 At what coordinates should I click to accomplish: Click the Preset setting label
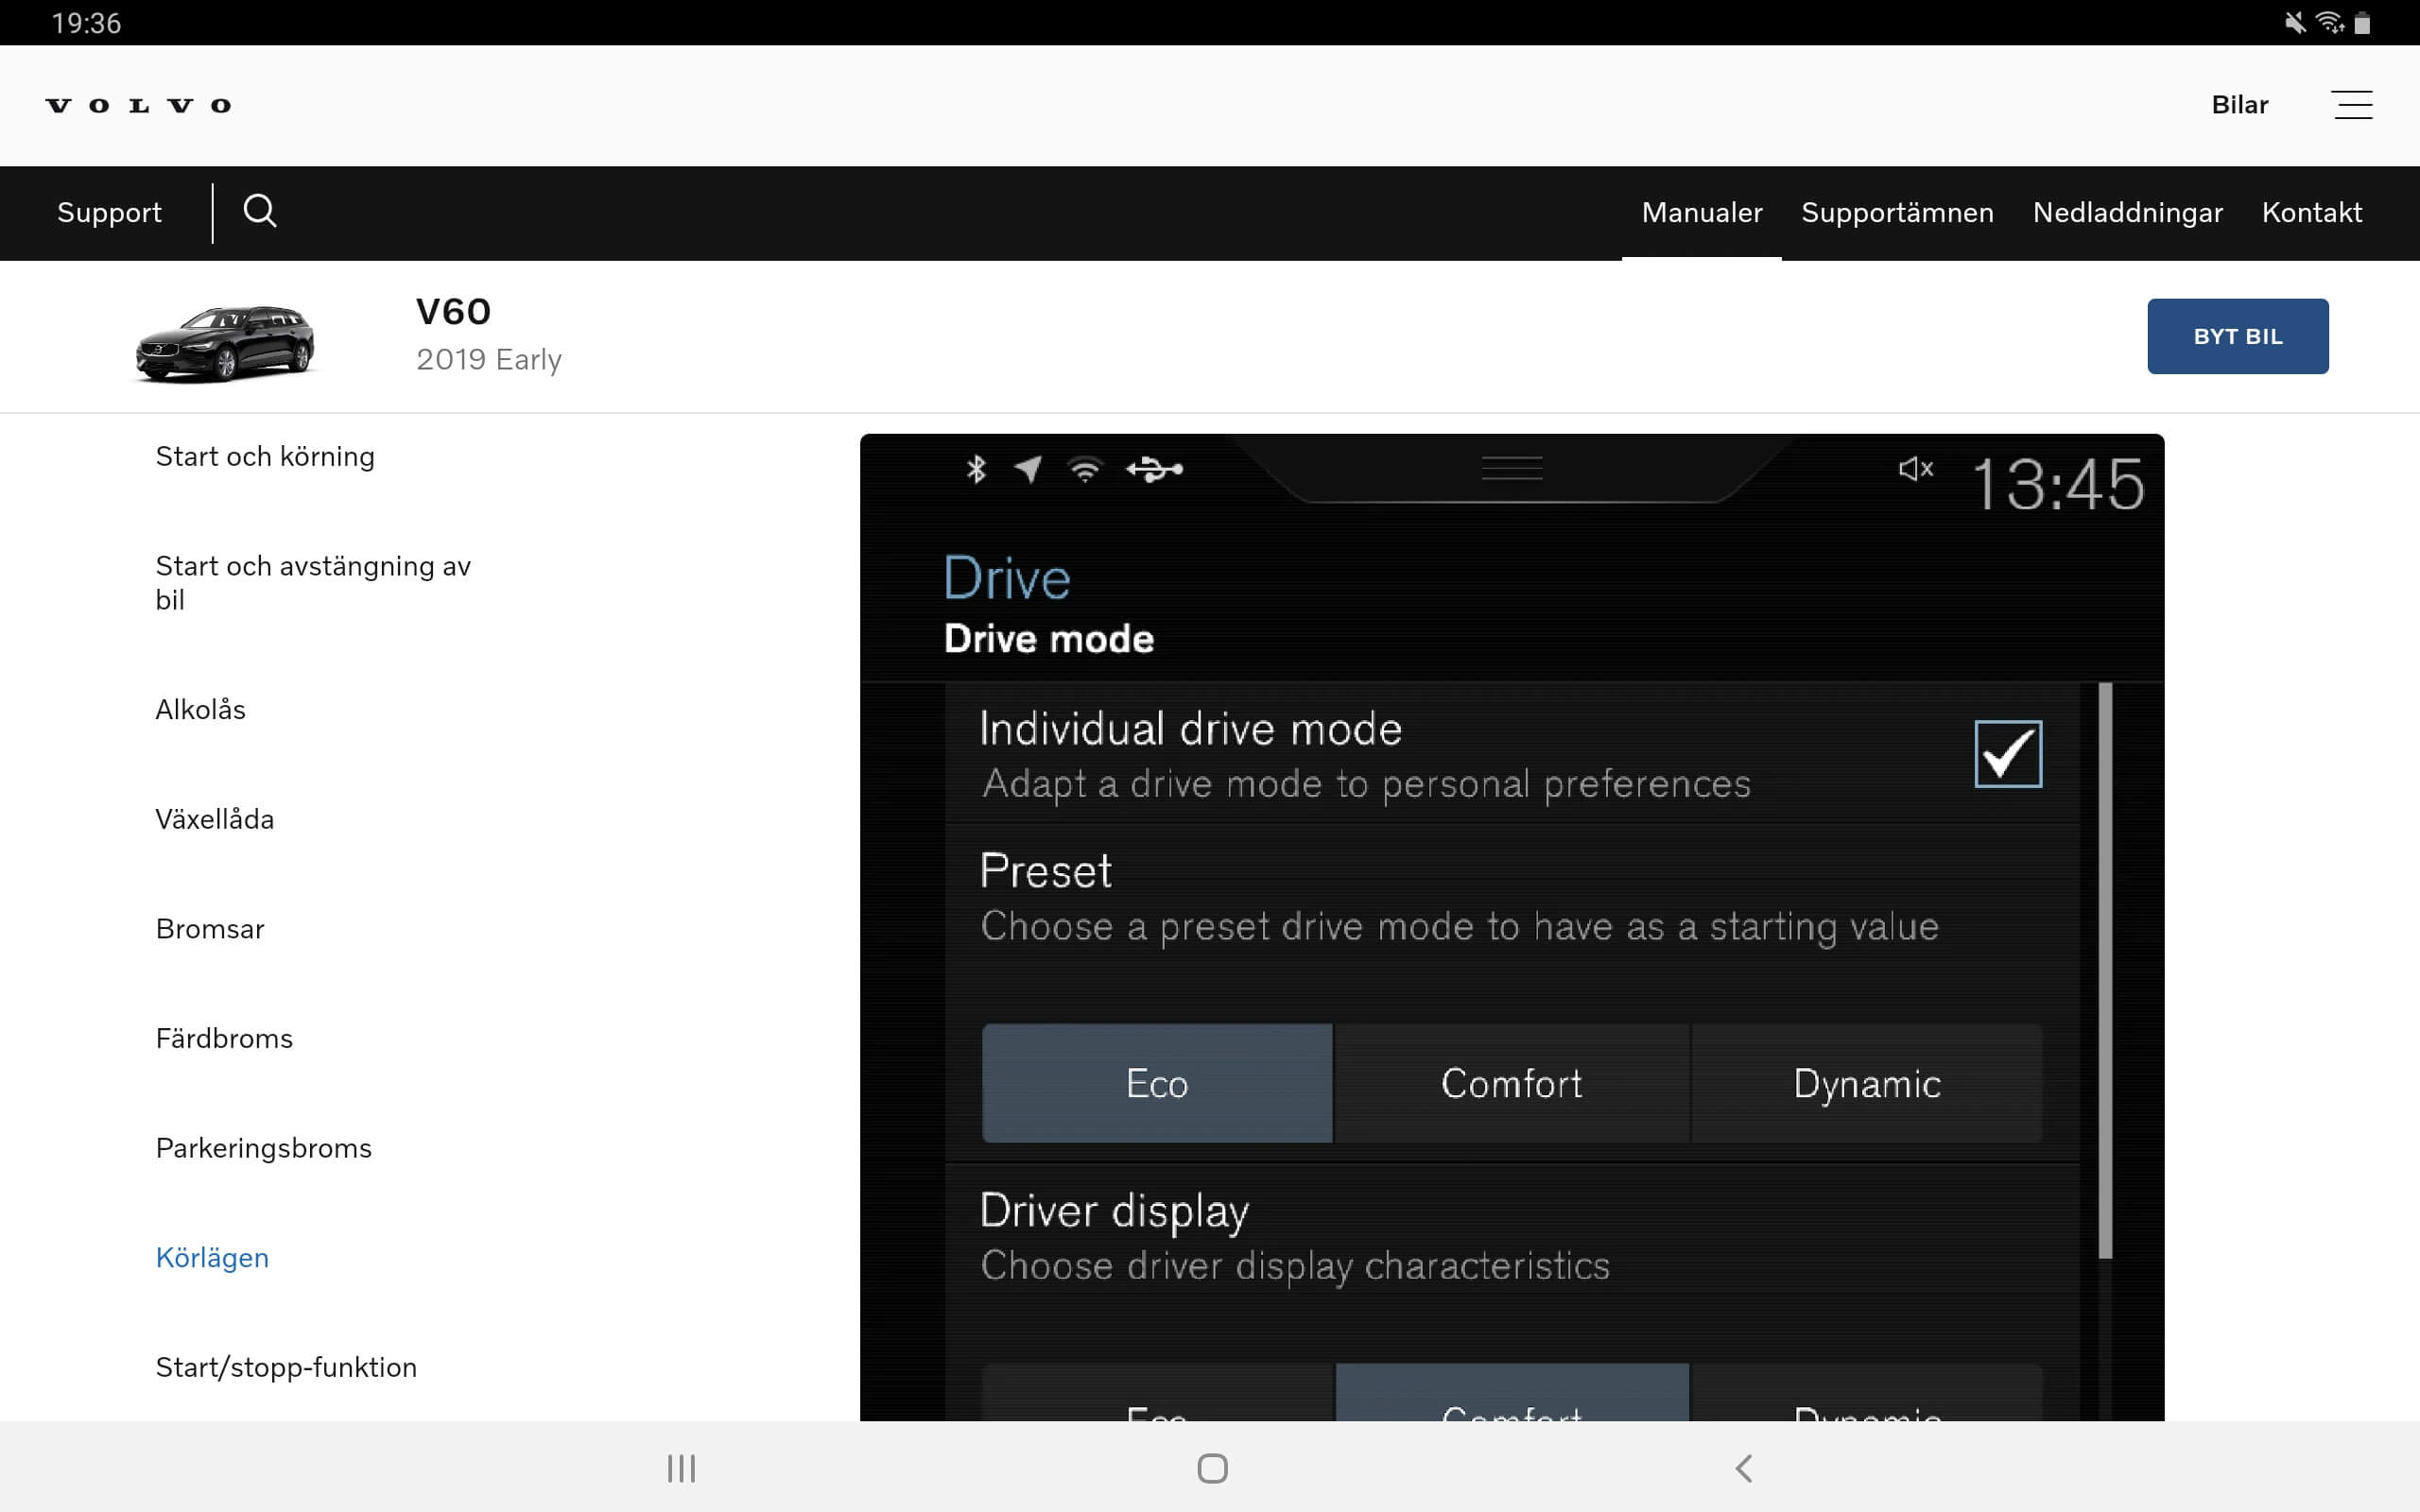click(1045, 870)
